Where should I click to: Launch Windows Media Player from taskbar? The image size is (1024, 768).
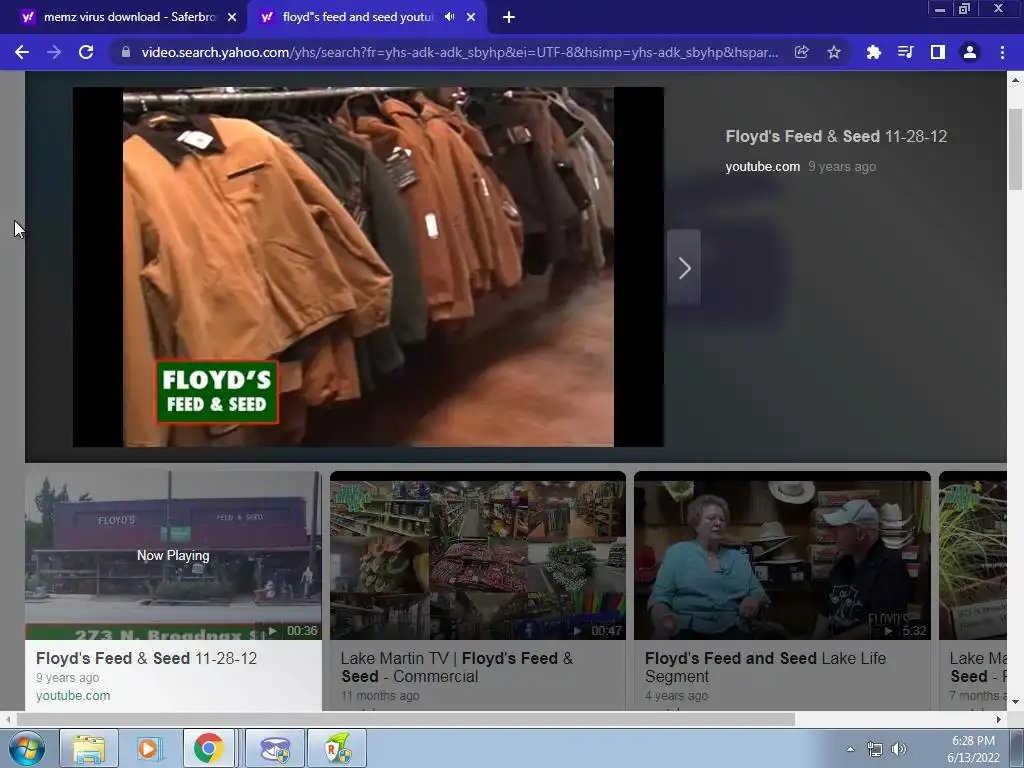point(149,748)
